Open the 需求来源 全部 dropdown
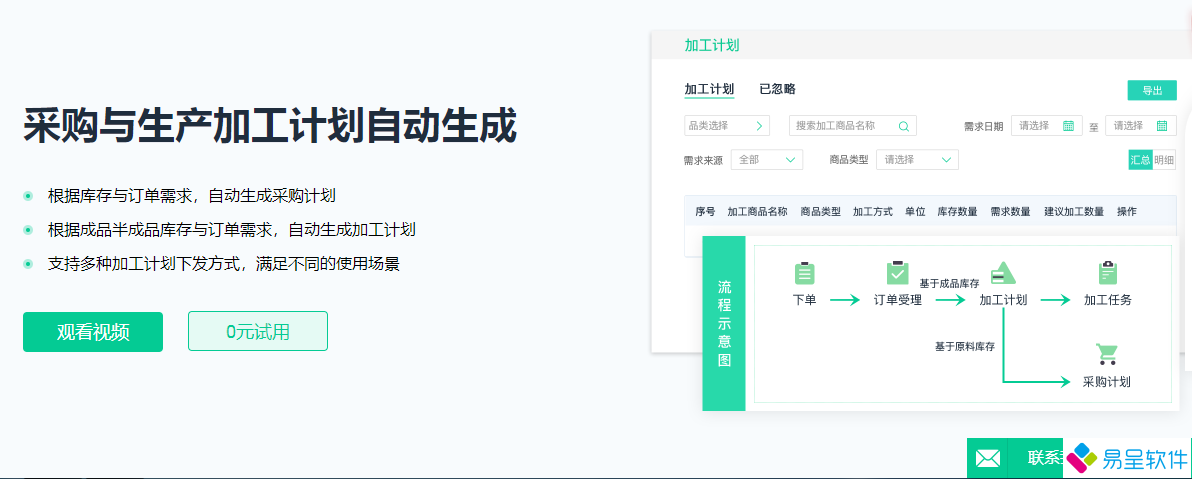1192x479 pixels. click(x=766, y=160)
